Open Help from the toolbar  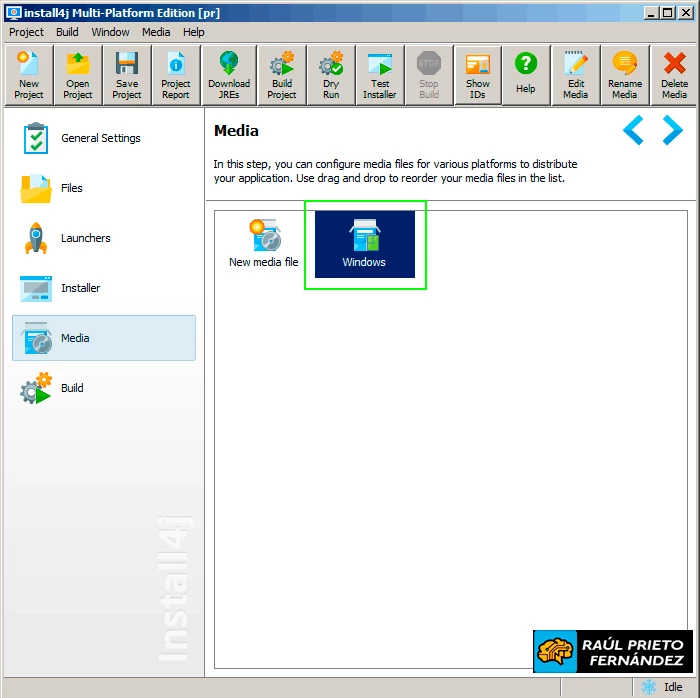pyautogui.click(x=526, y=75)
